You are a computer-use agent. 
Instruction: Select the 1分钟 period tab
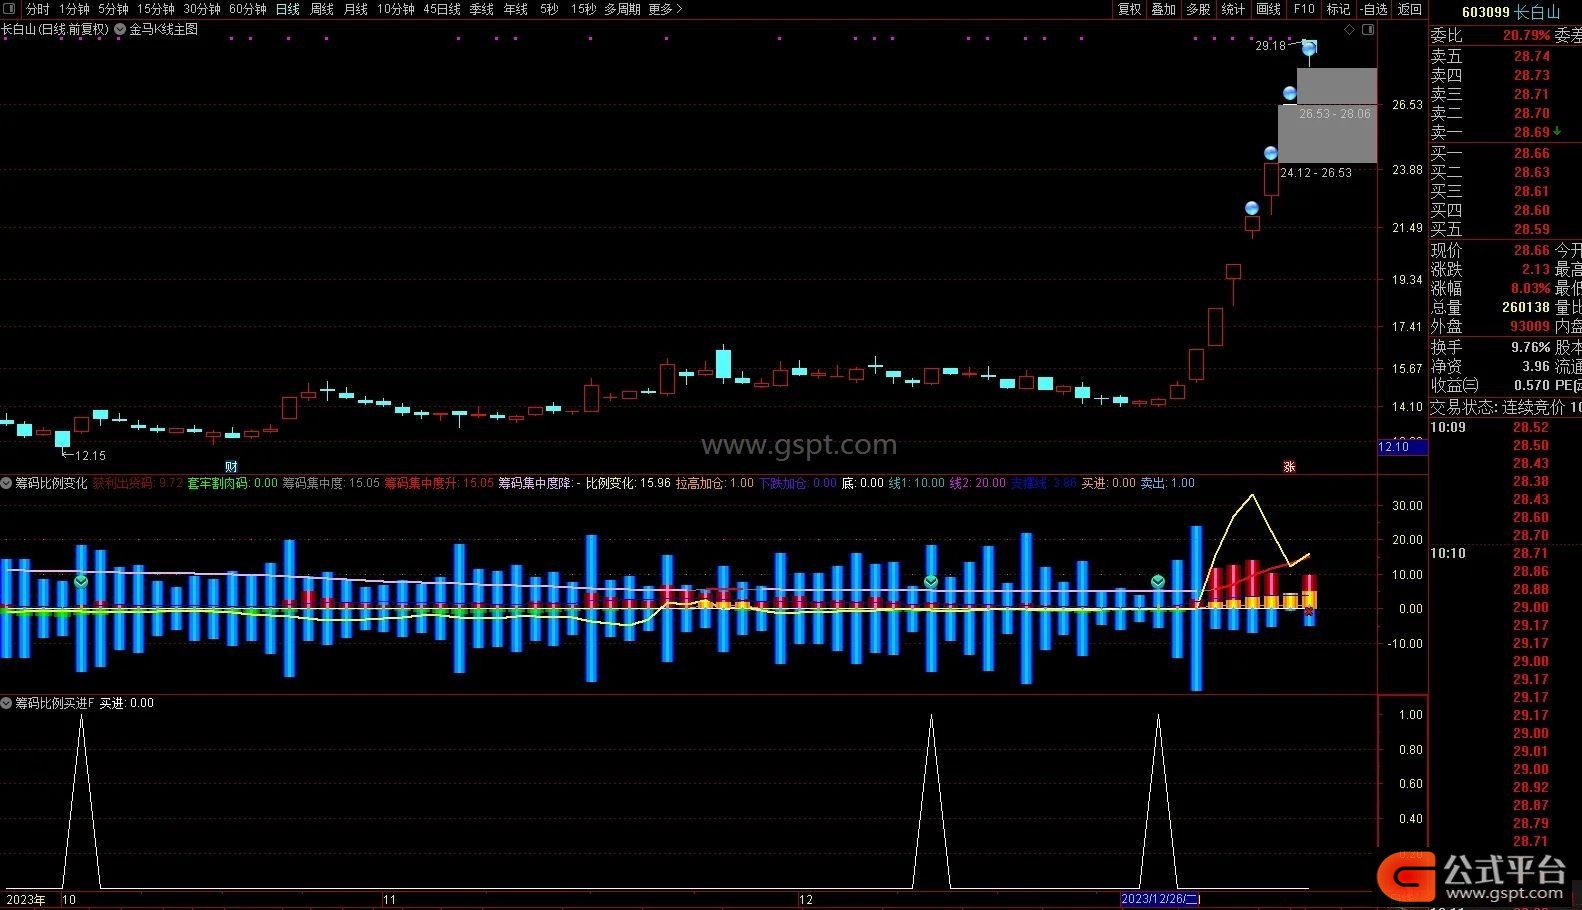point(74,9)
